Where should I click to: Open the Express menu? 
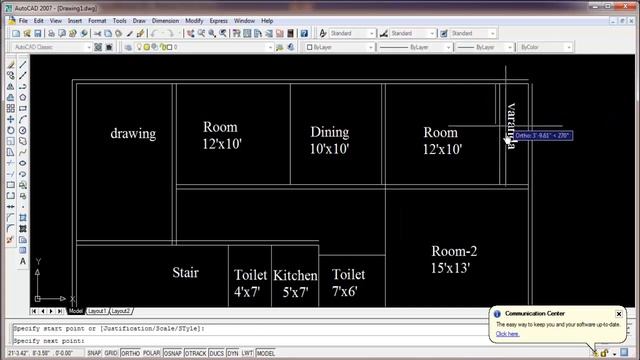(219, 21)
